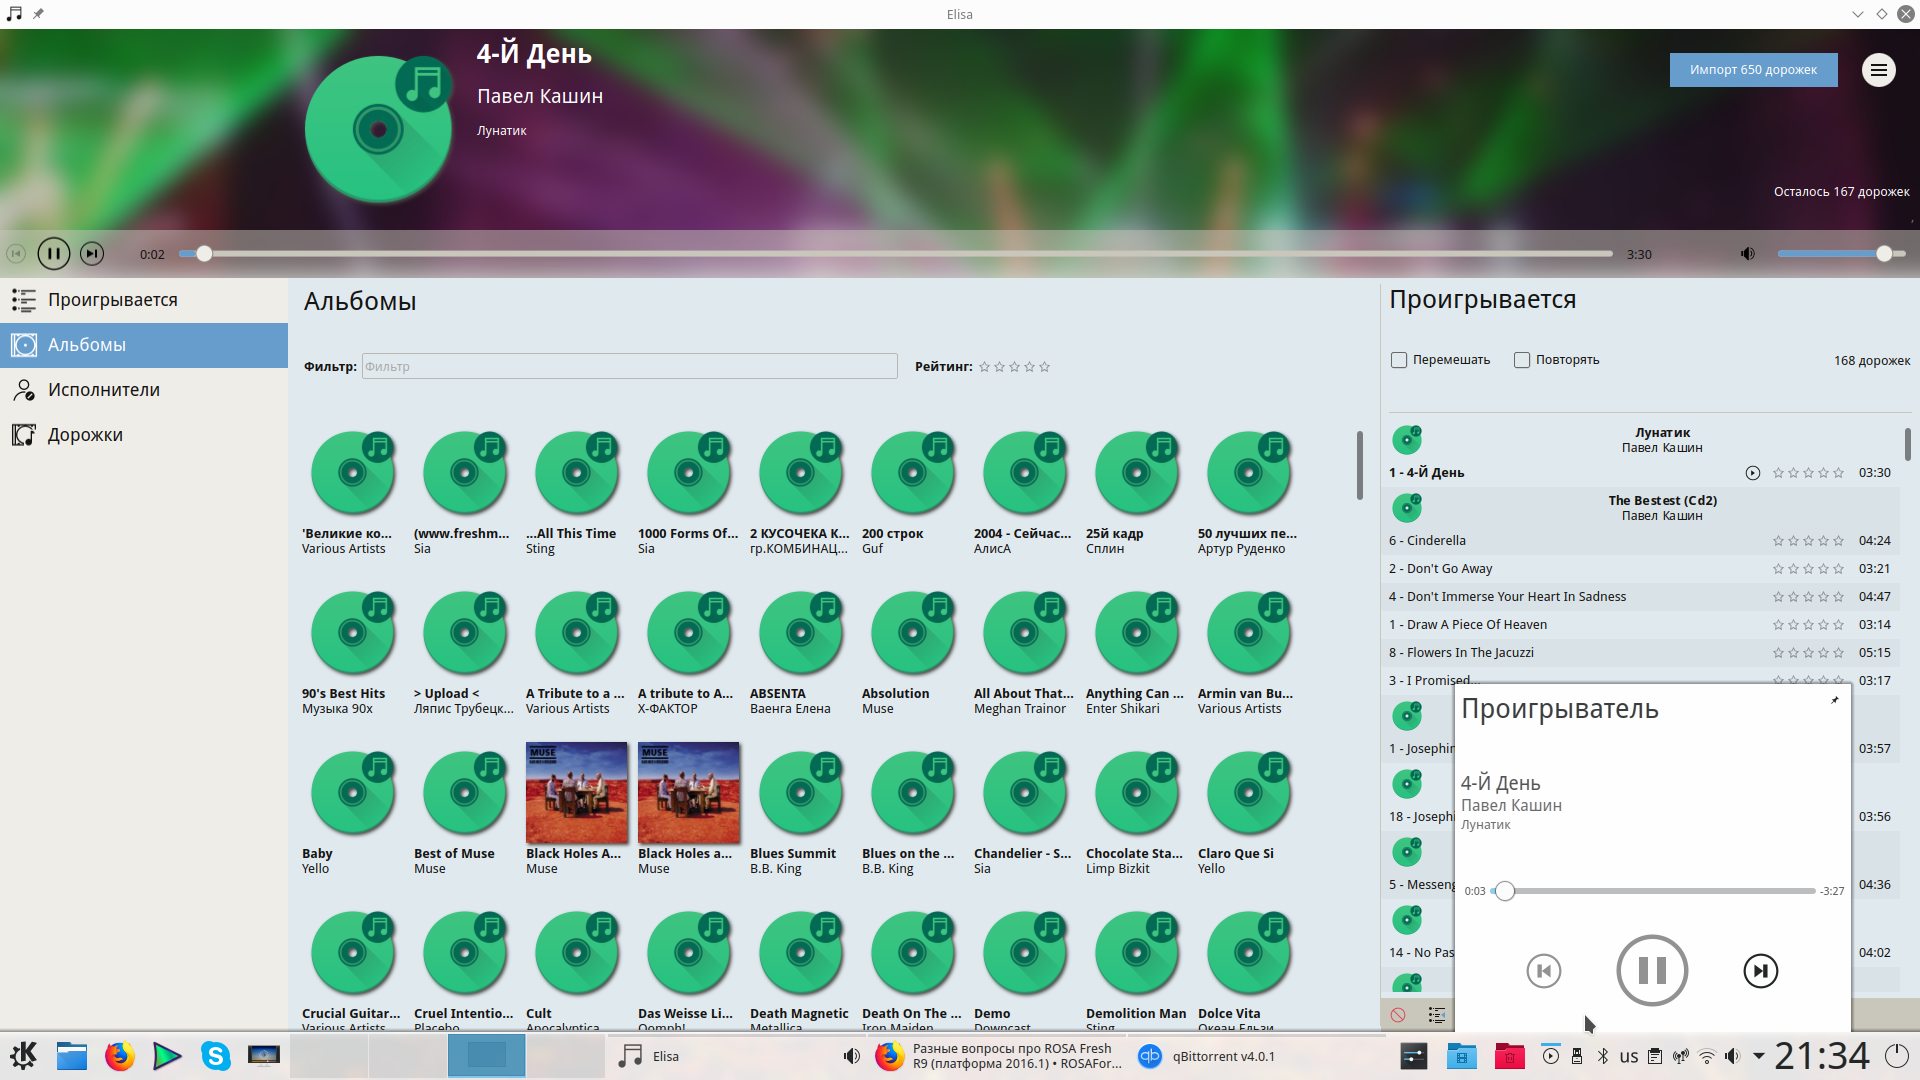Clear the playlist using red forbidden icon
This screenshot has height=1080, width=1920.
(x=1398, y=1015)
